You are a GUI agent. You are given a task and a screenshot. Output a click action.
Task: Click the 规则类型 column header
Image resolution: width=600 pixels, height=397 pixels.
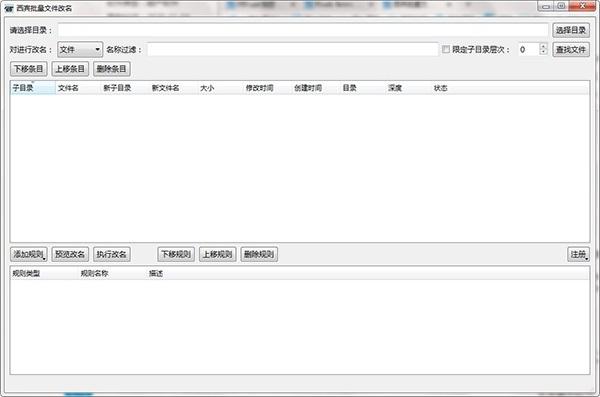(44, 273)
